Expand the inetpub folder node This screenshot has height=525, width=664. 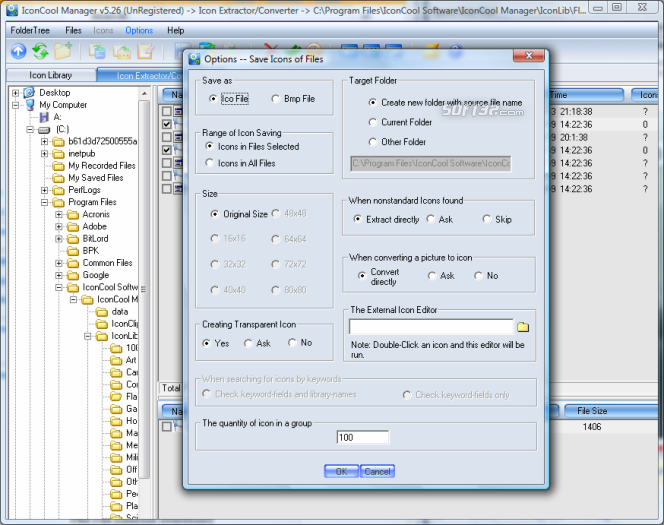pyautogui.click(x=44, y=154)
